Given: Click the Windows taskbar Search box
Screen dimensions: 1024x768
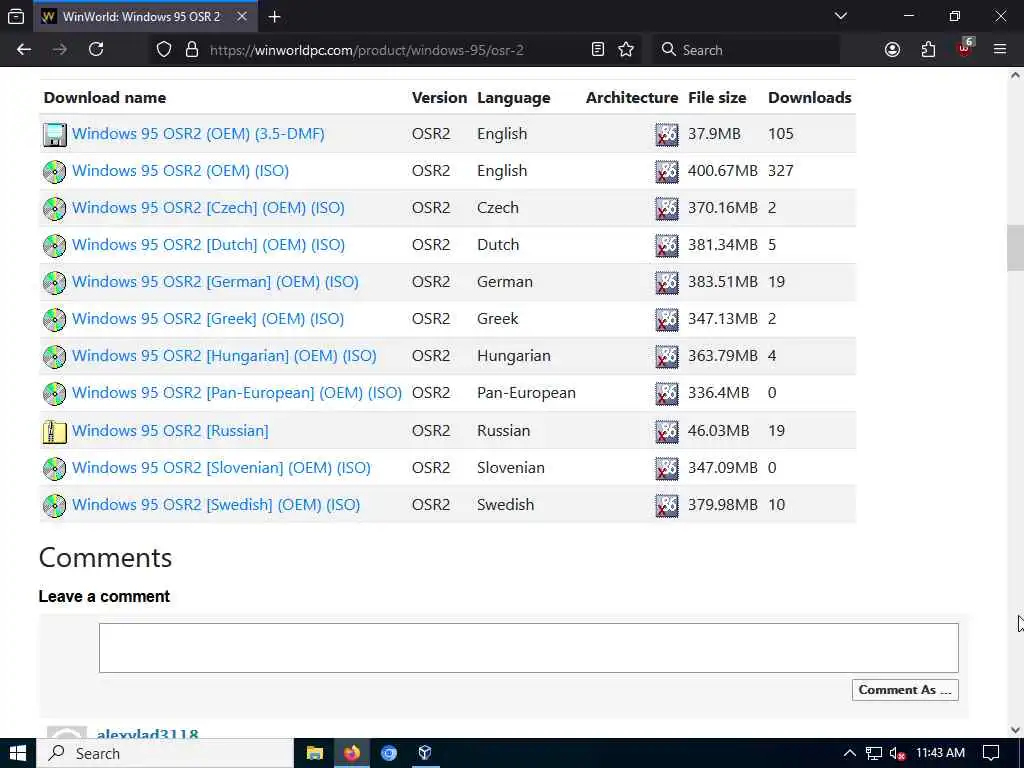Looking at the screenshot, I should 165,754.
